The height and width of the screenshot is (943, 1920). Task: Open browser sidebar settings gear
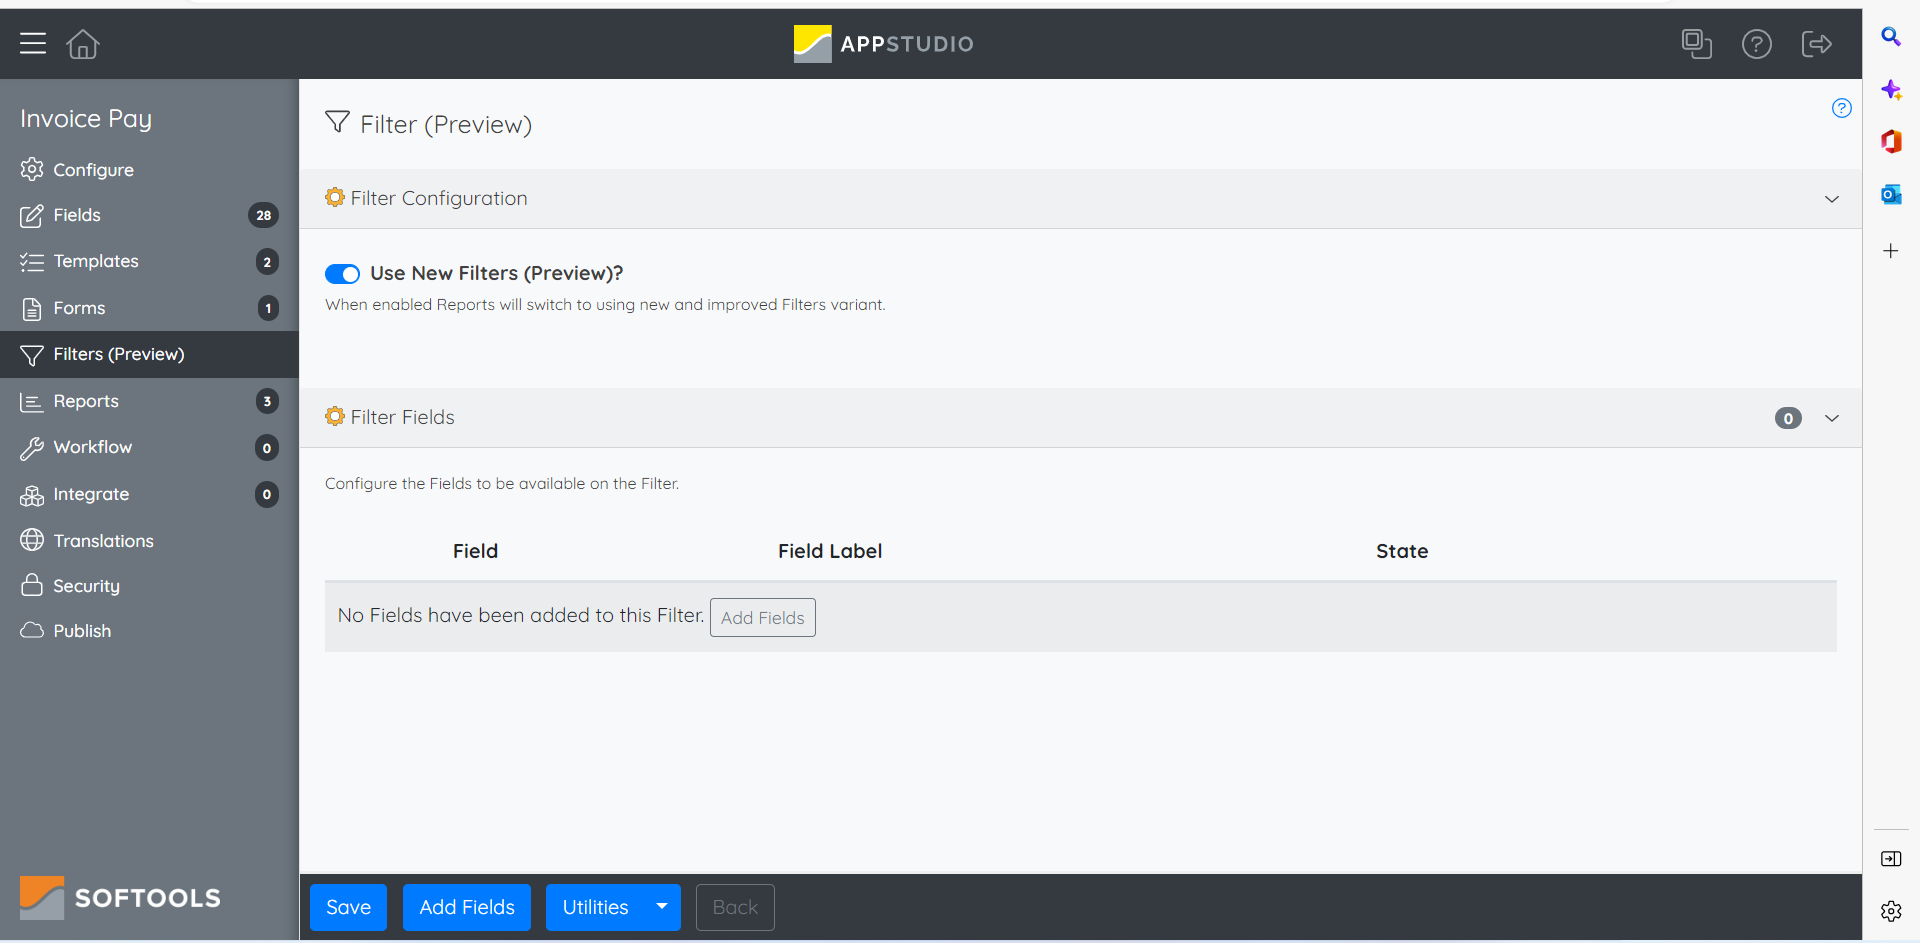[1890, 911]
